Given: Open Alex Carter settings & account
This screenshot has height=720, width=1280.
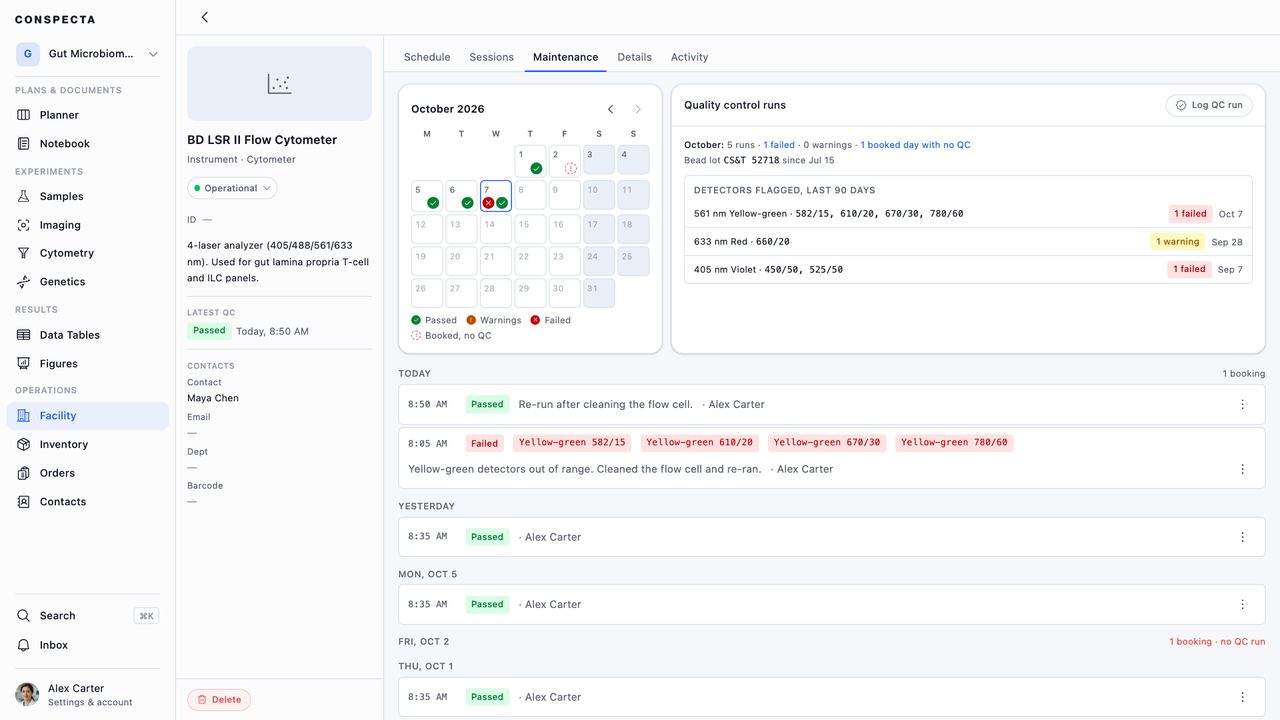Looking at the screenshot, I should point(88,695).
